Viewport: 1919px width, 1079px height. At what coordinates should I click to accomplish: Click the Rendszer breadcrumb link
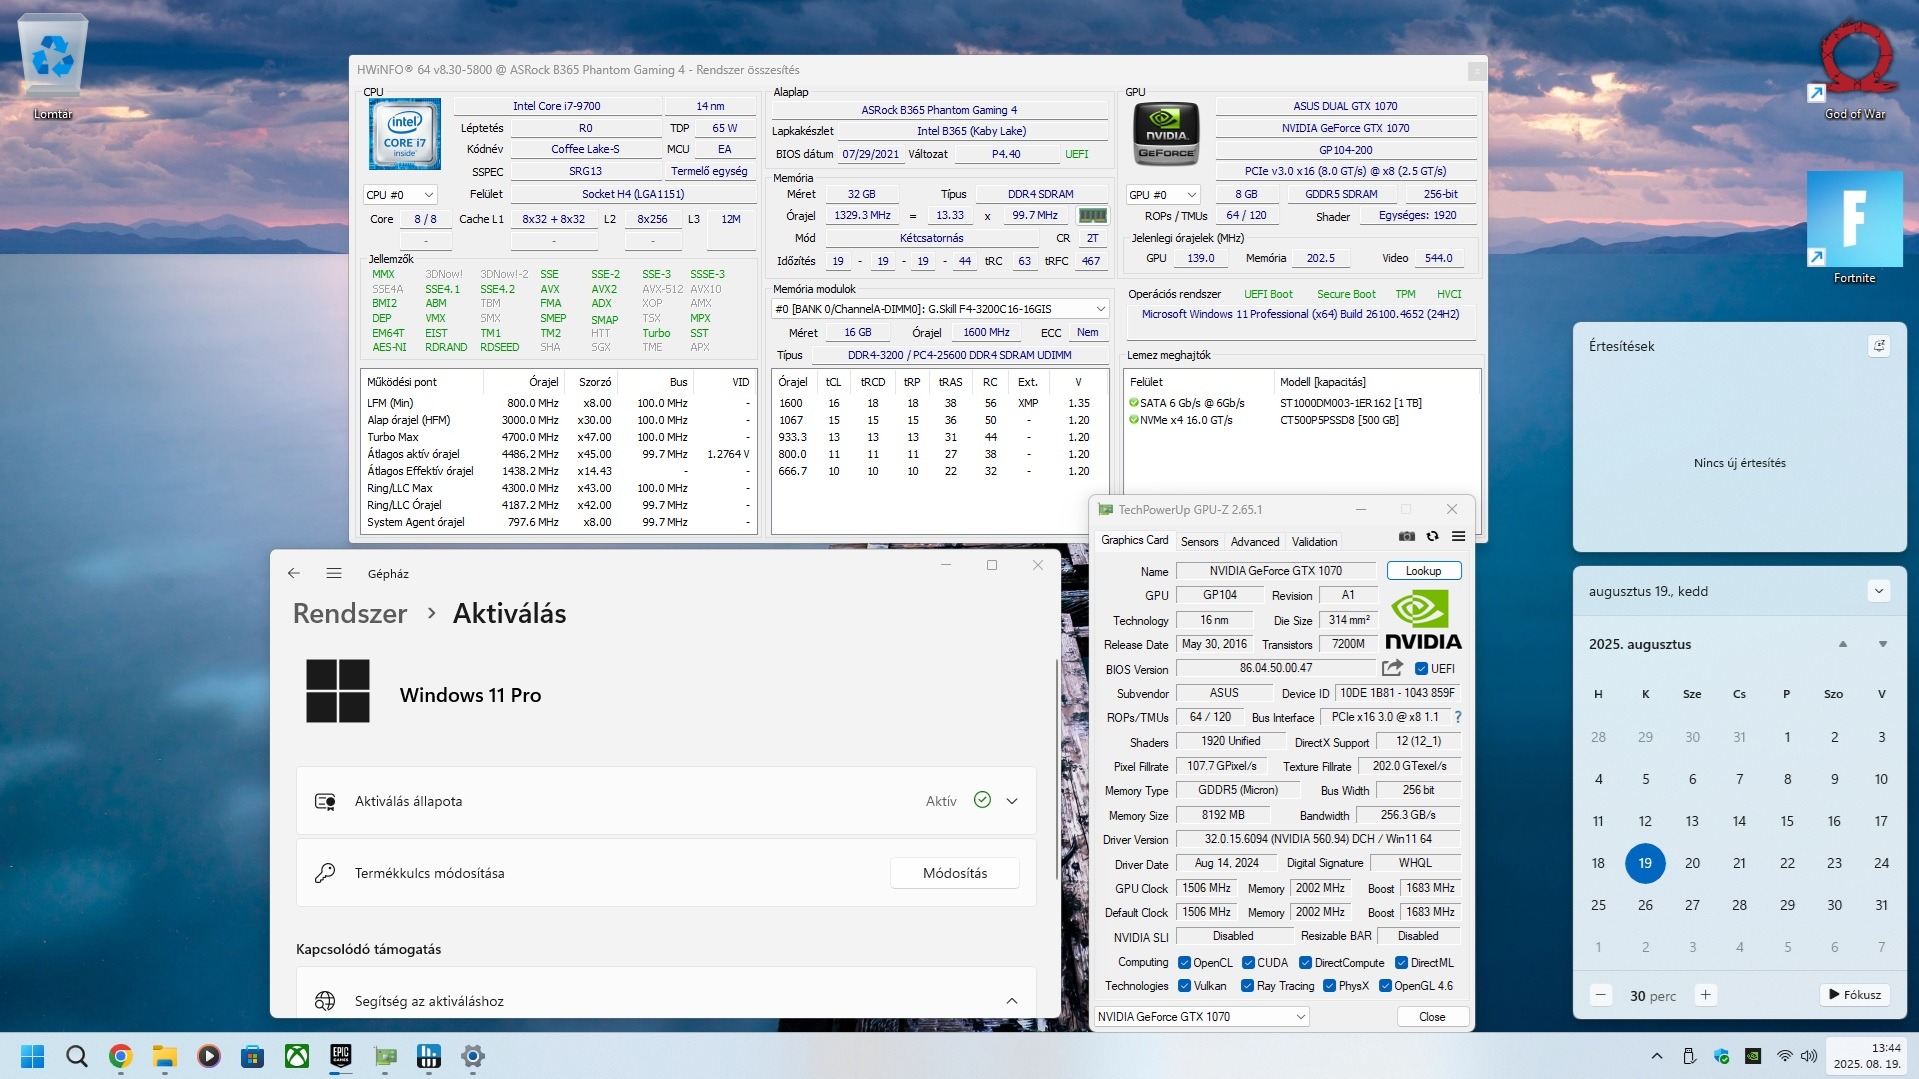point(350,613)
